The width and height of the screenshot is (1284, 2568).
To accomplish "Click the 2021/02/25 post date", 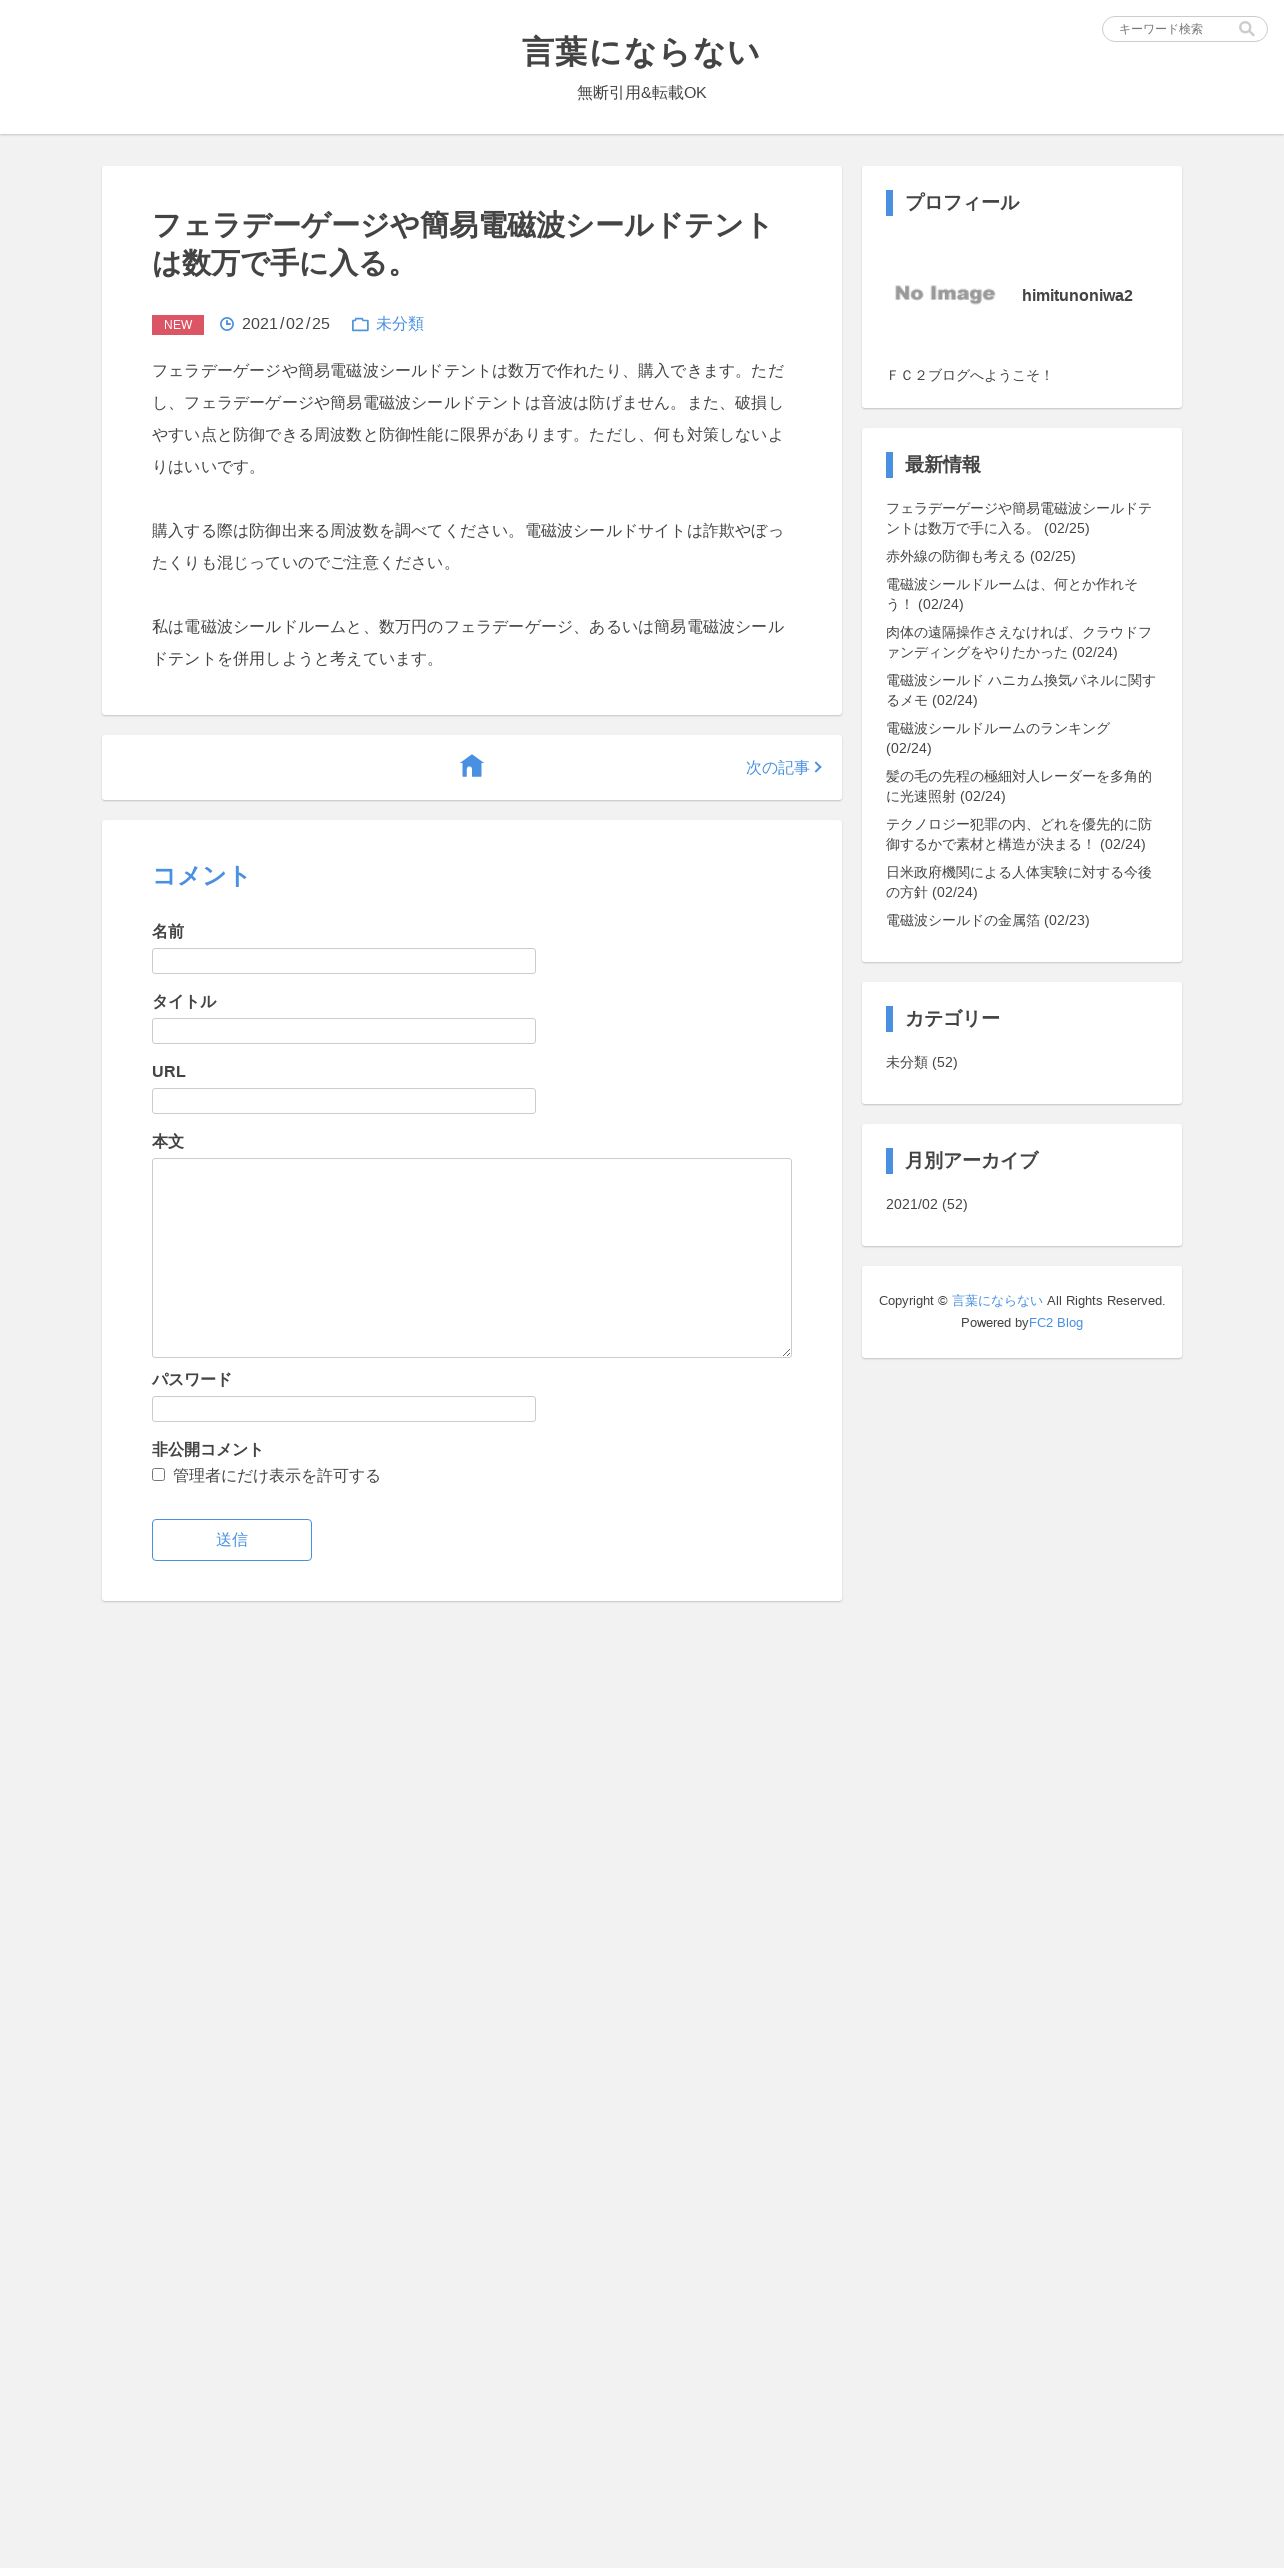I will click(x=286, y=324).
